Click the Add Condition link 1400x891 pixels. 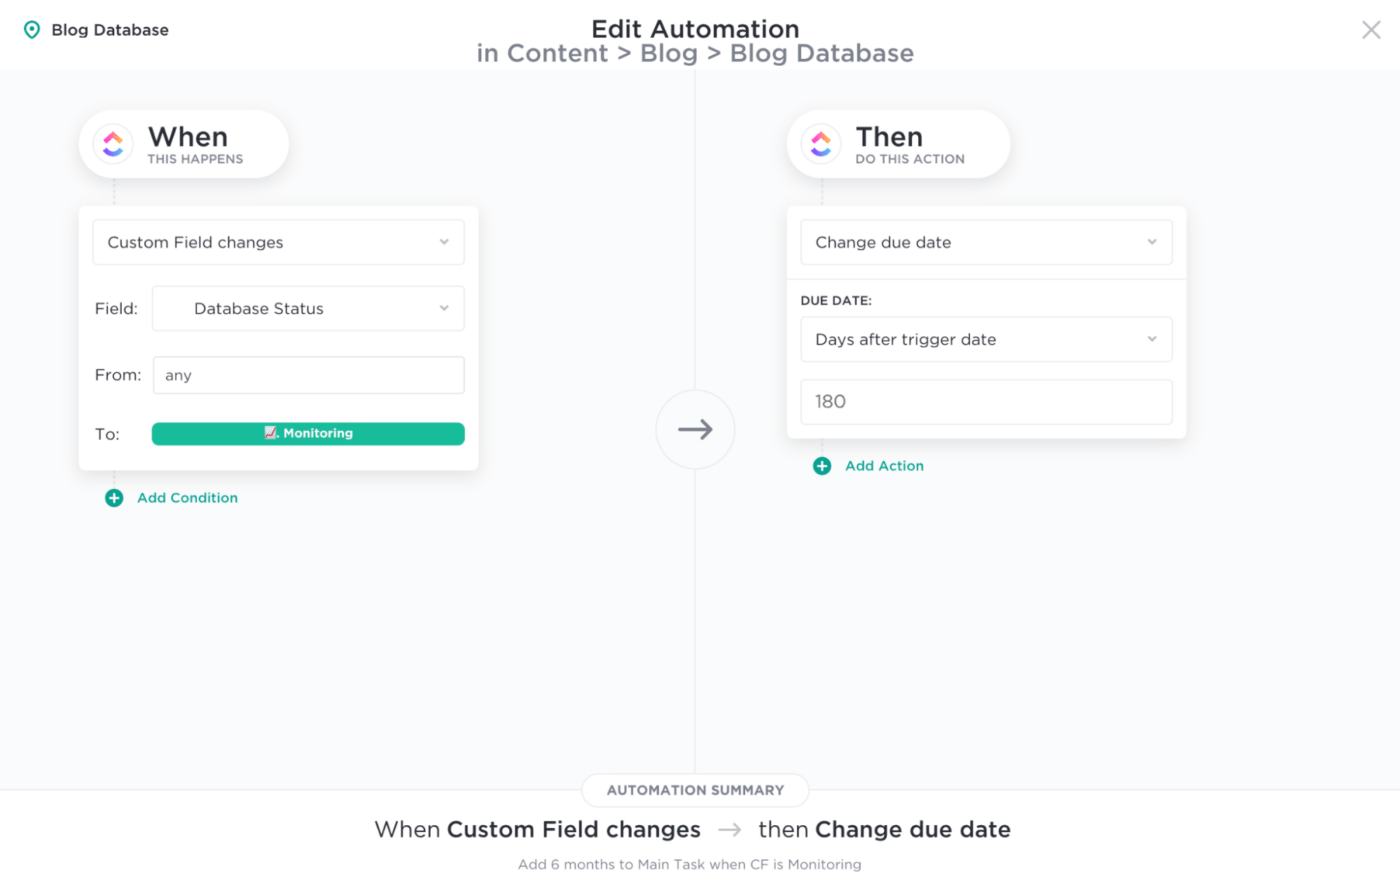click(187, 498)
